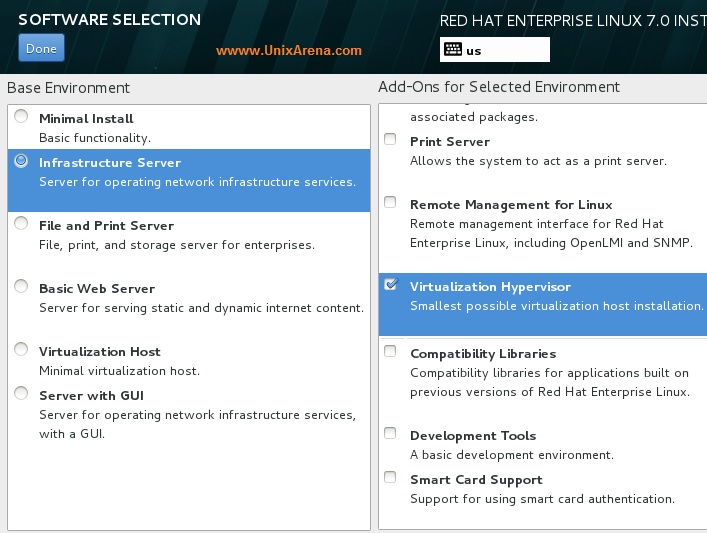The width and height of the screenshot is (707, 533).
Task: Click 'Remote Management for Linux' title
Action: point(511,205)
